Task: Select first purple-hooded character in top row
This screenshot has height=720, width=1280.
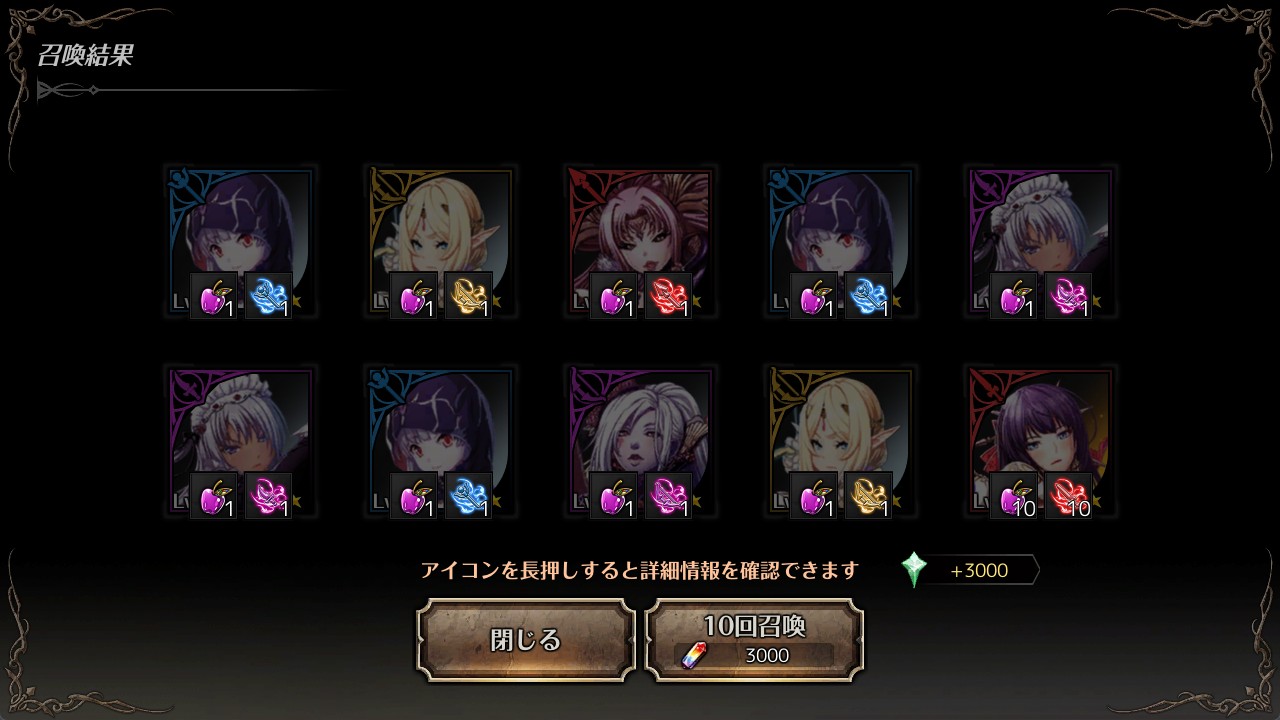Action: [240, 242]
